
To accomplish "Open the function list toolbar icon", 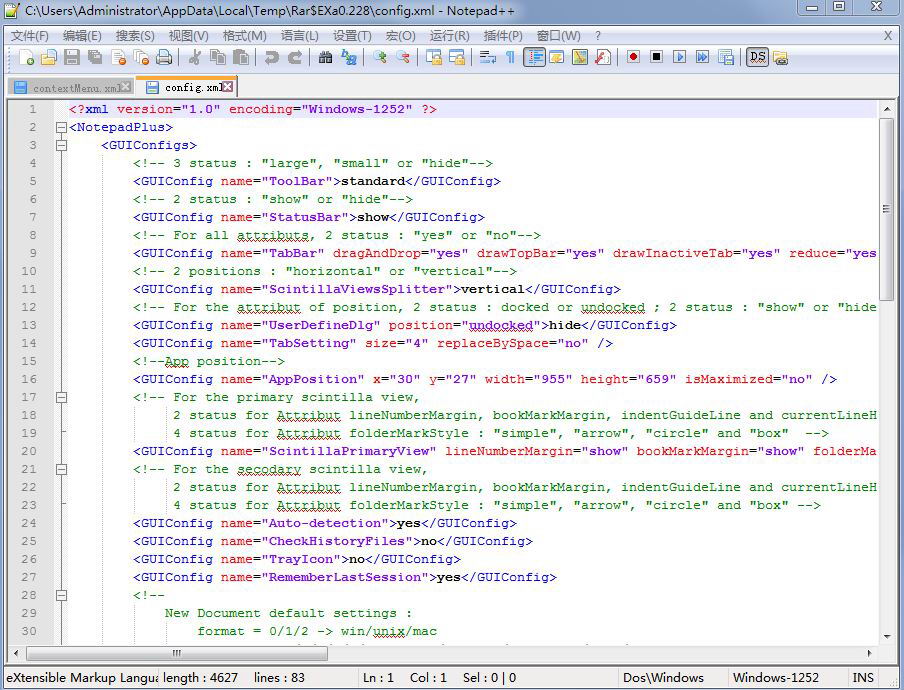I will (603, 57).
